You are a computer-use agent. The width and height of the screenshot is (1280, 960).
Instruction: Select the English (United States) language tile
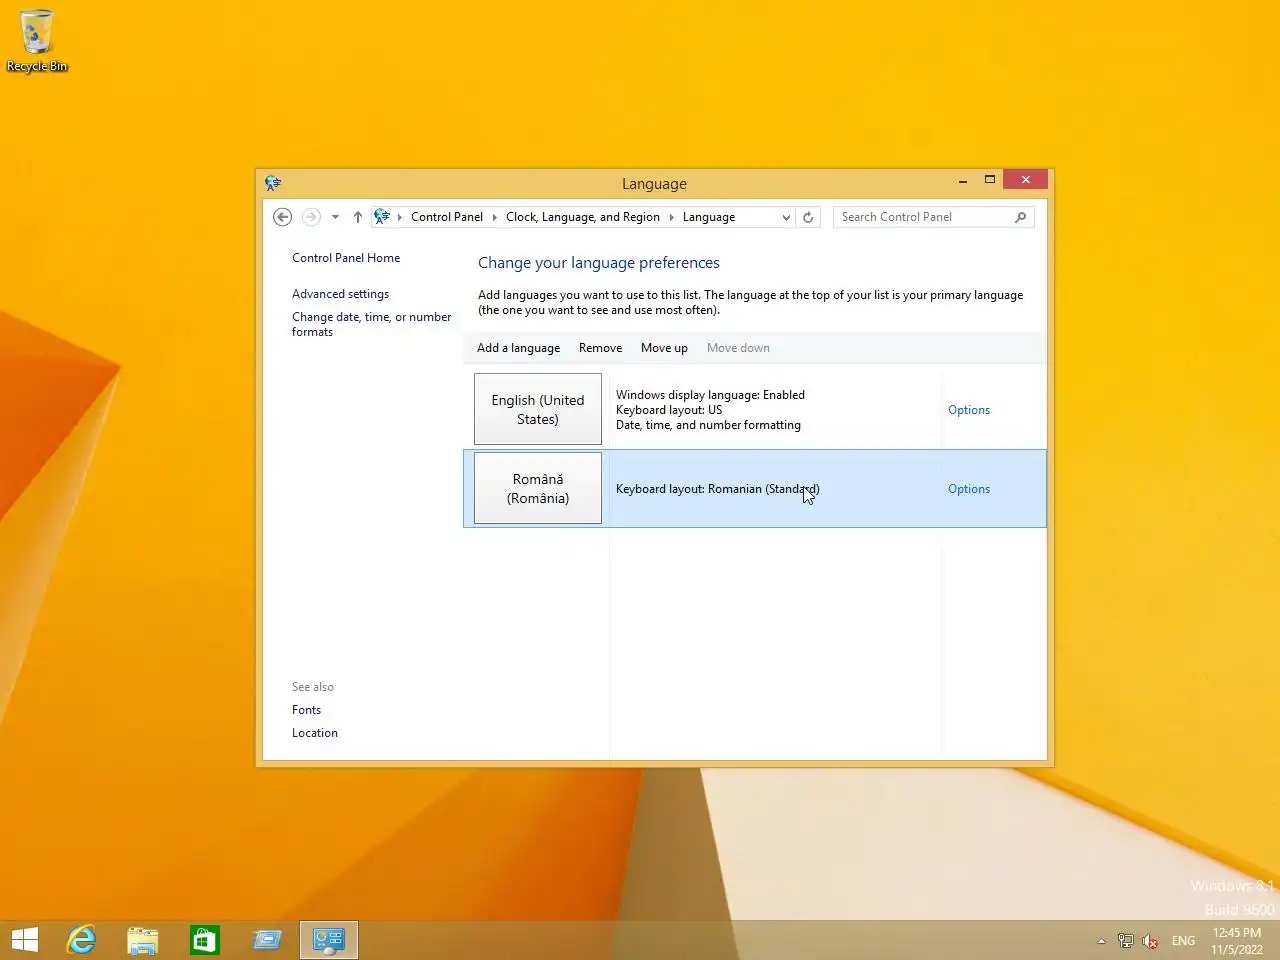(x=538, y=409)
